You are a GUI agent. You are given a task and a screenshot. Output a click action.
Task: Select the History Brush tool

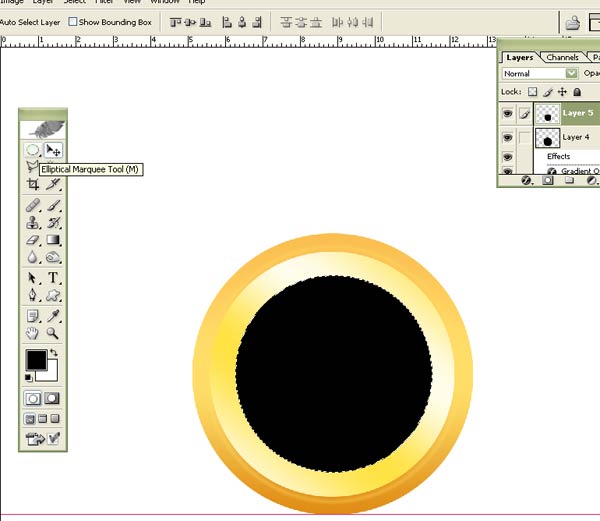53,223
